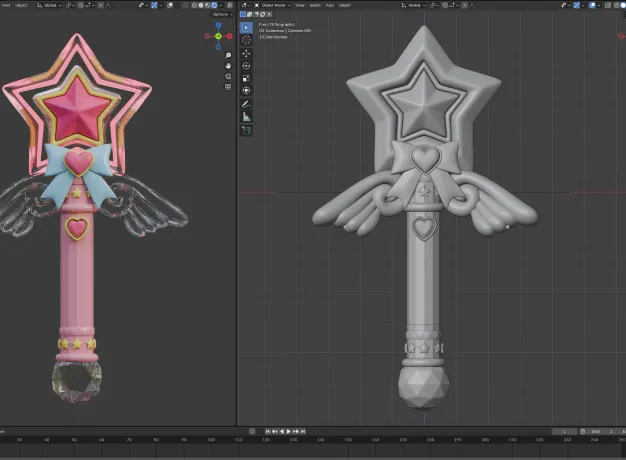This screenshot has width=626, height=460.
Task: Open Global orientation dropdown in left viewport
Action: pyautogui.click(x=49, y=5)
